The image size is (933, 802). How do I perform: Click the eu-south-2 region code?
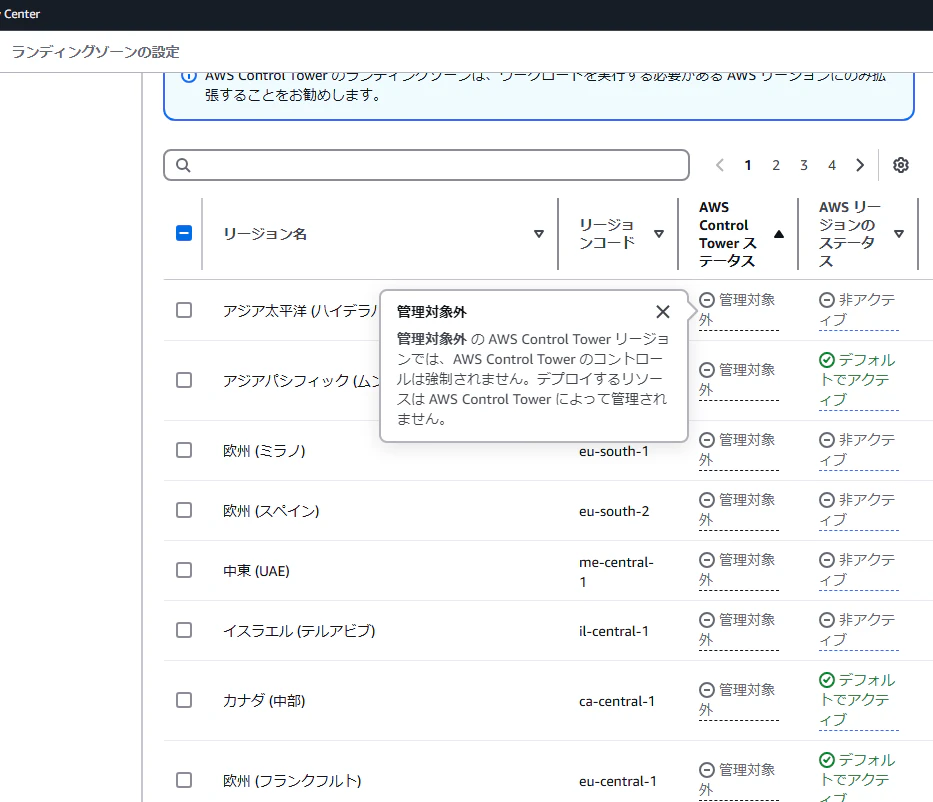(x=614, y=512)
